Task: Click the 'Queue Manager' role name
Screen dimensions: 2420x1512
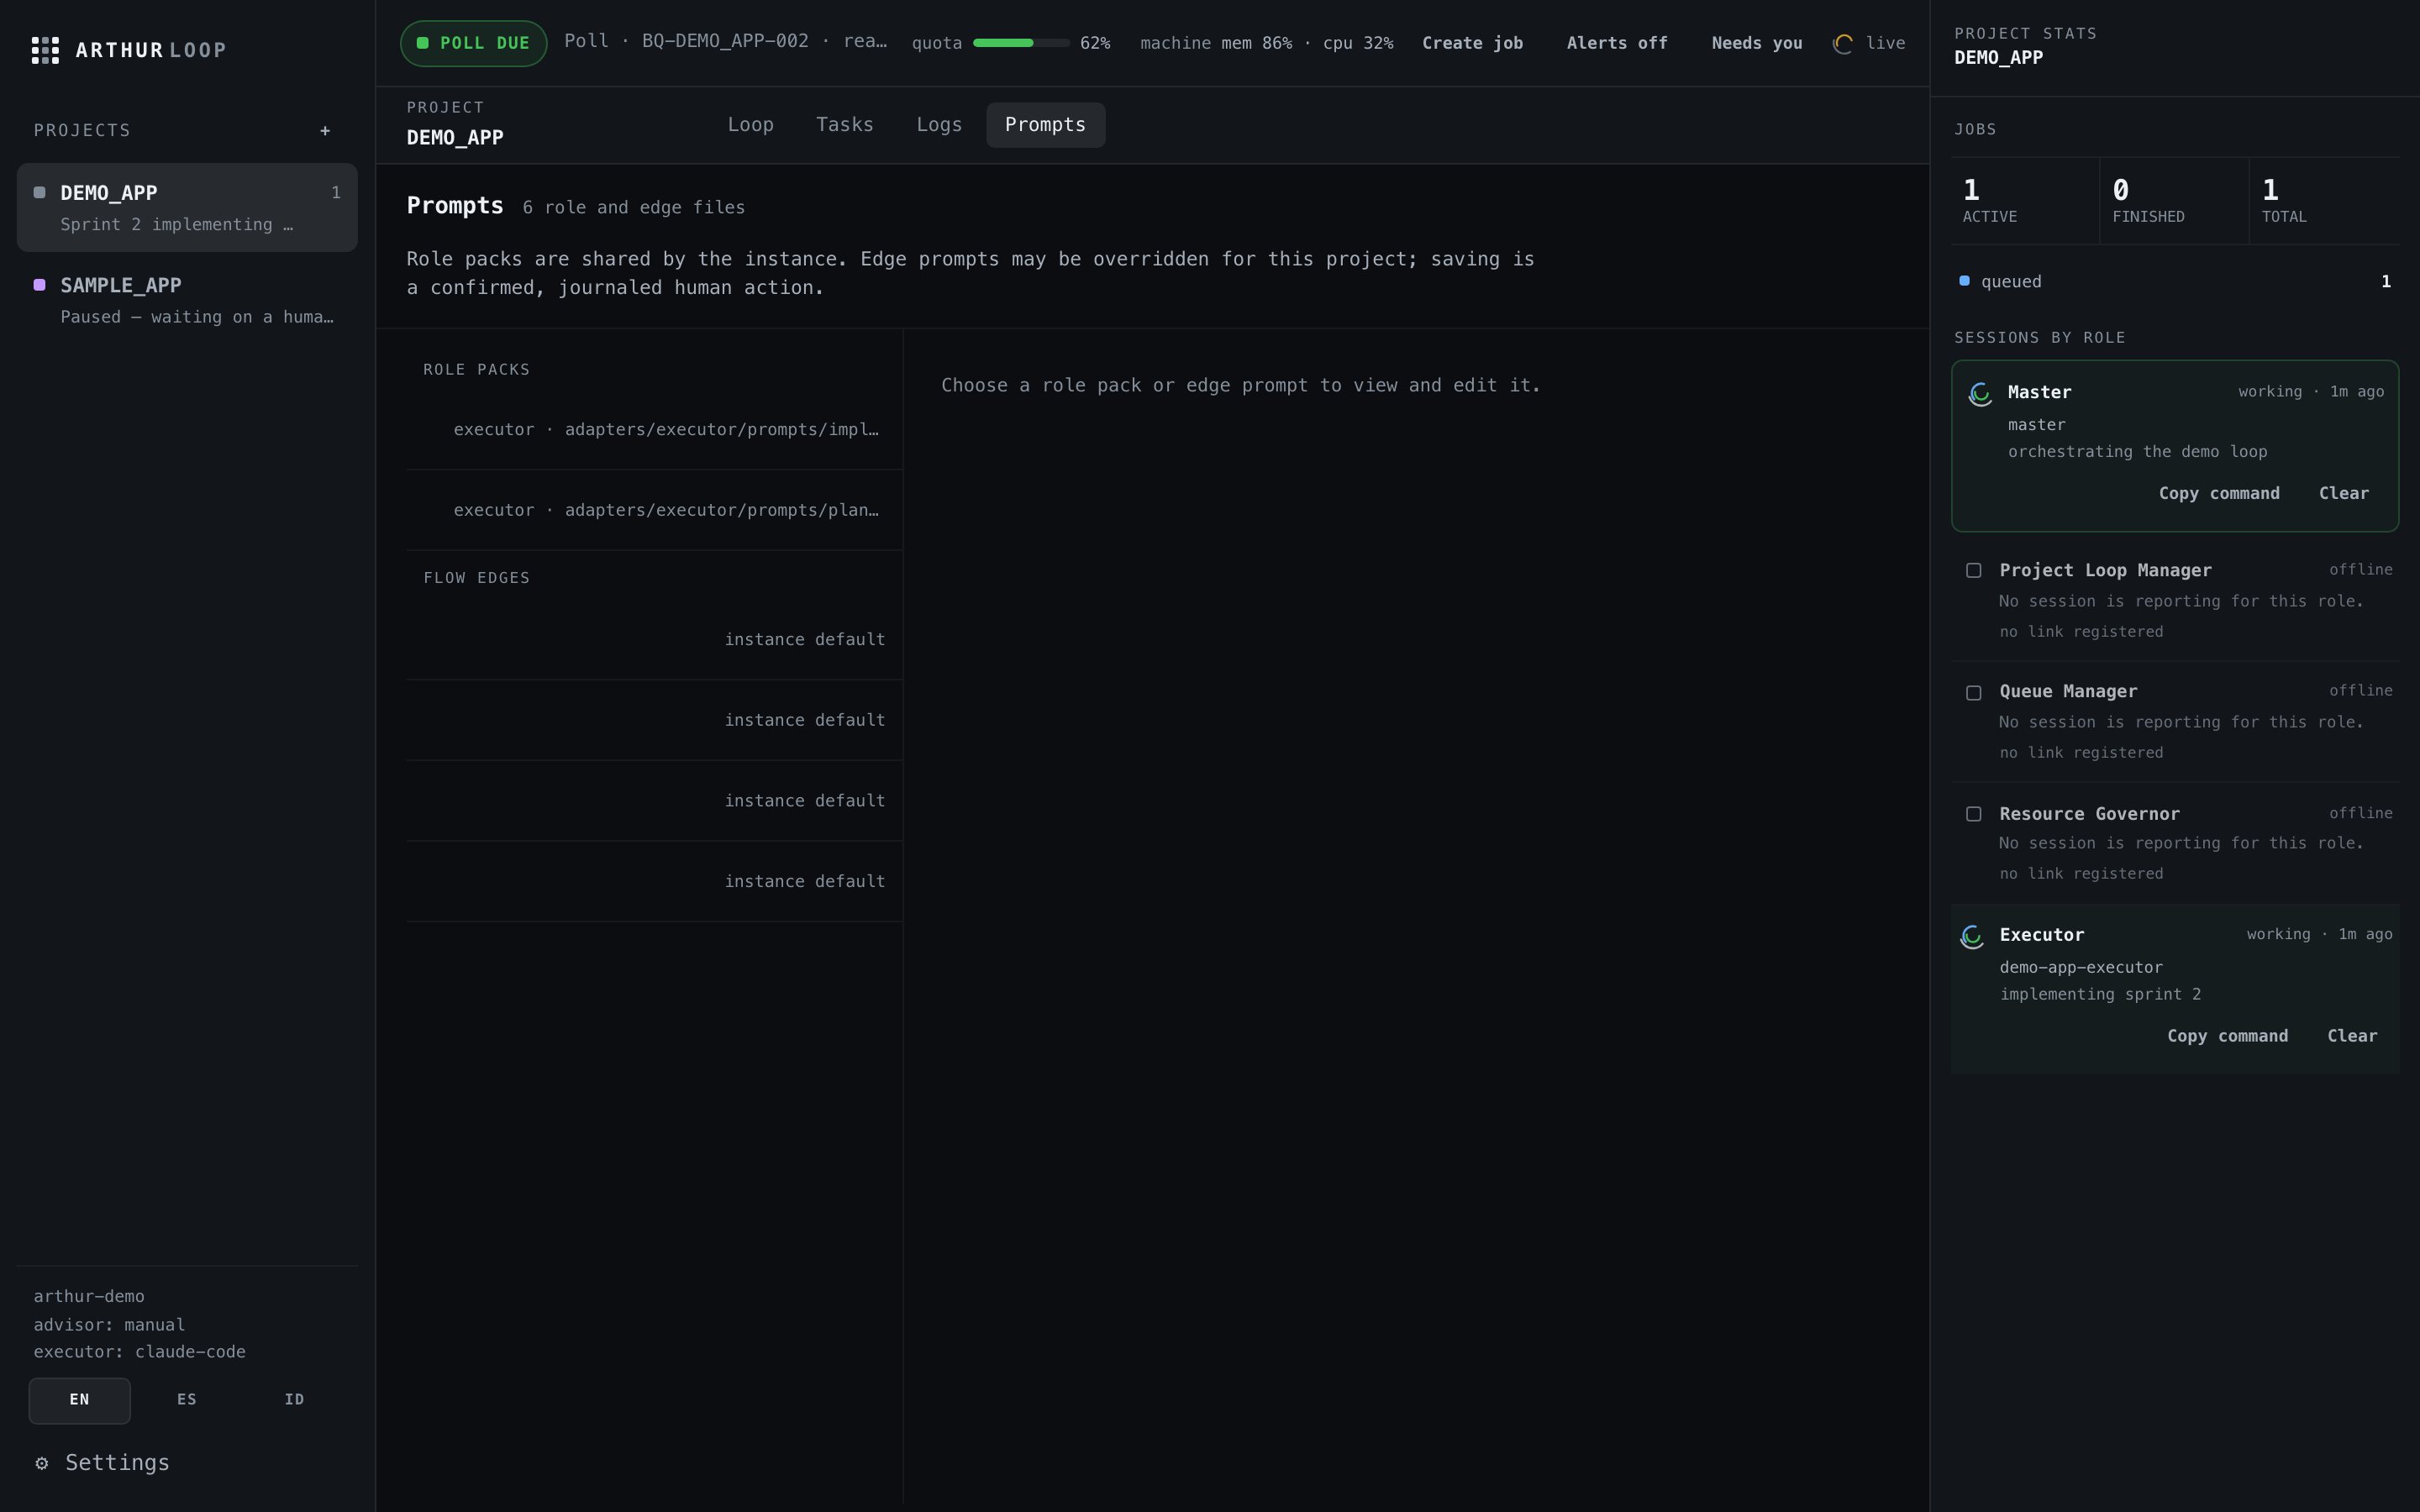Action: [2068, 691]
